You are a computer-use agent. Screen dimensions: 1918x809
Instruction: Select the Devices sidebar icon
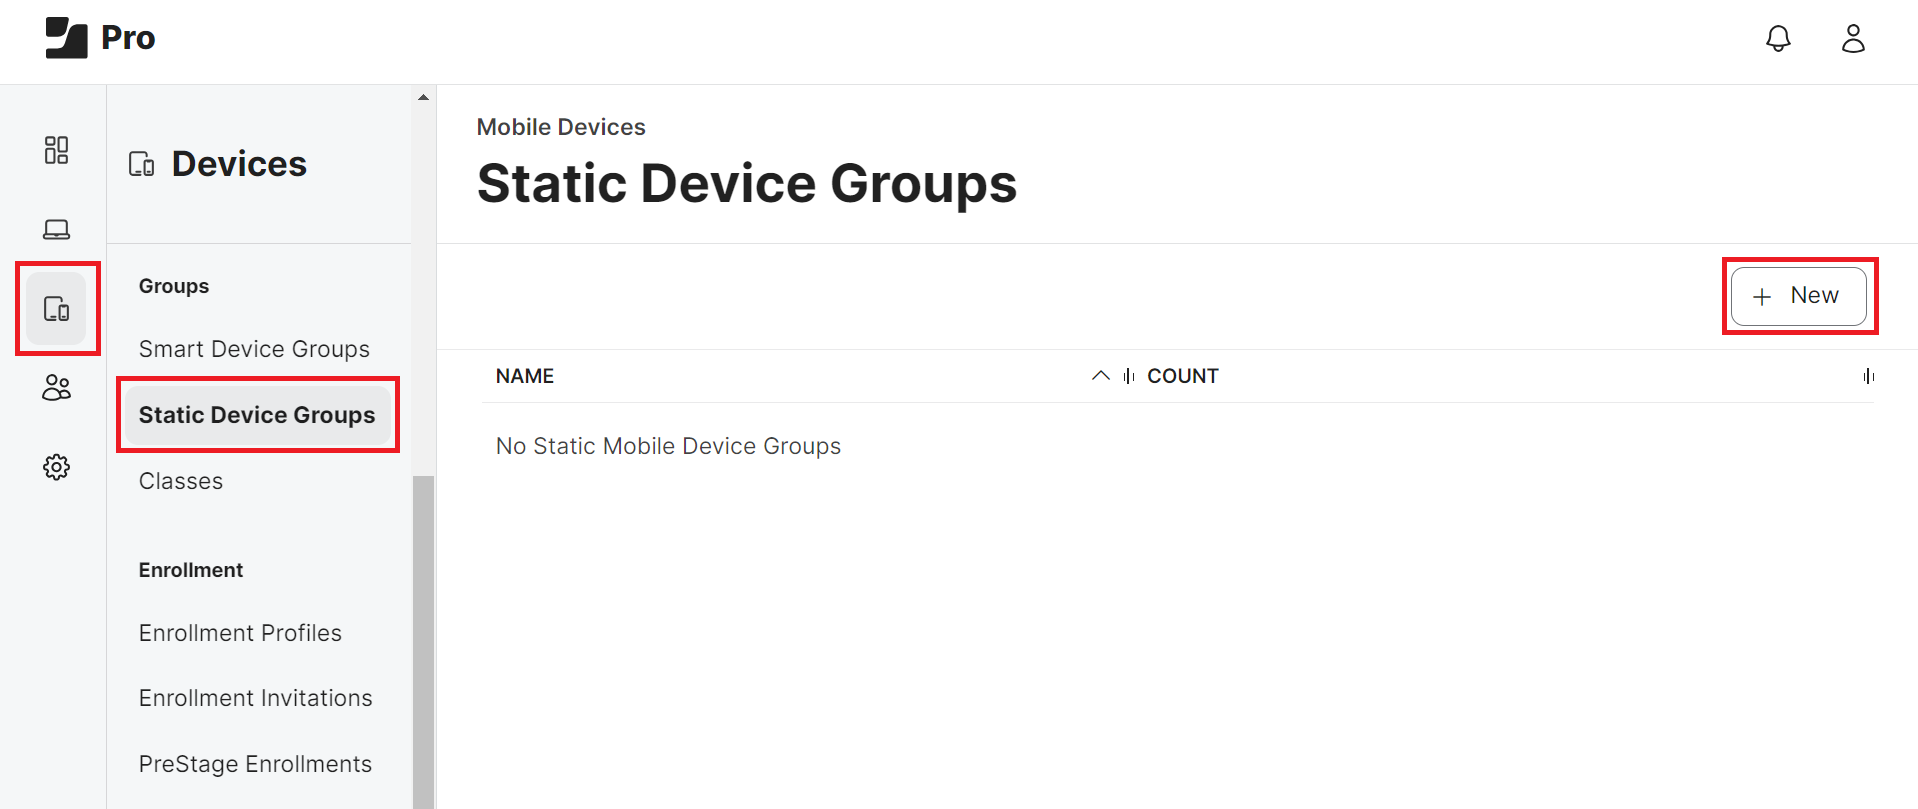click(x=57, y=309)
